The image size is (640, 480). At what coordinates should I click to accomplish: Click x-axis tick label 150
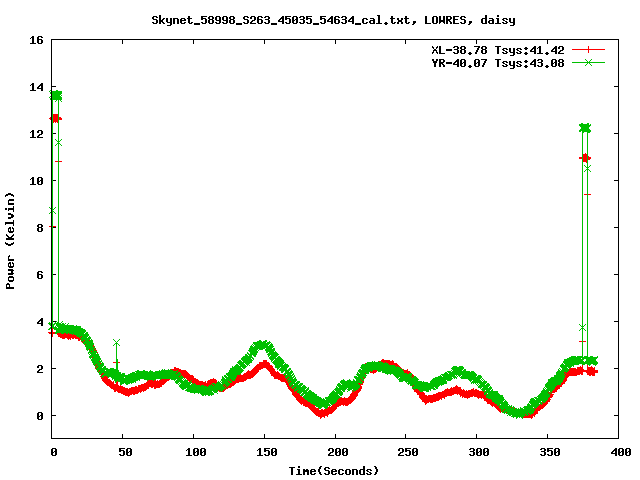tap(267, 452)
